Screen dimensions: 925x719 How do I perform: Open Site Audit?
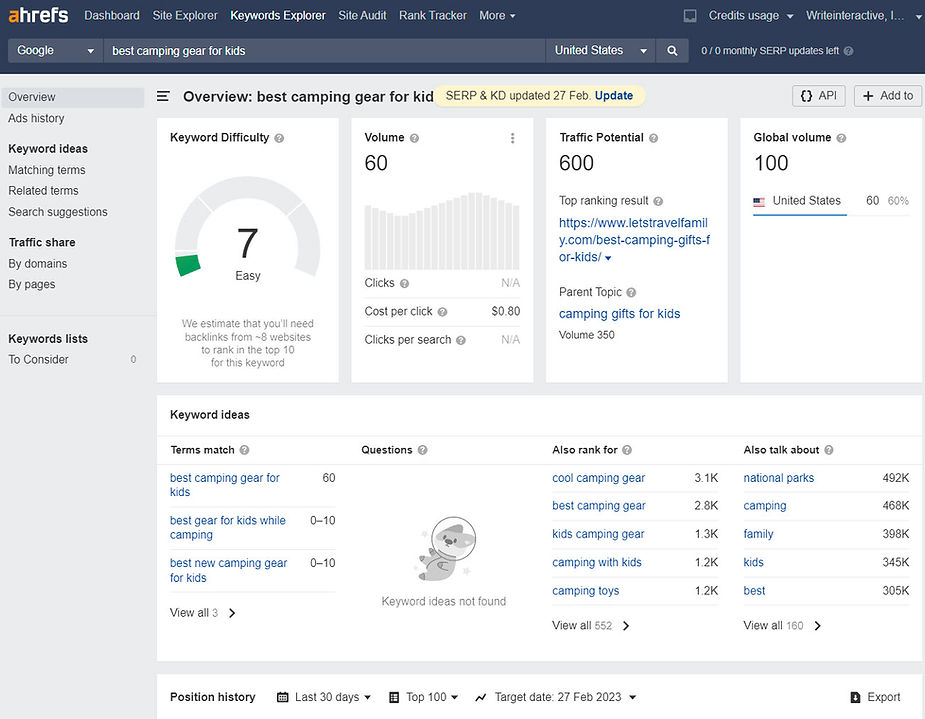pos(362,16)
